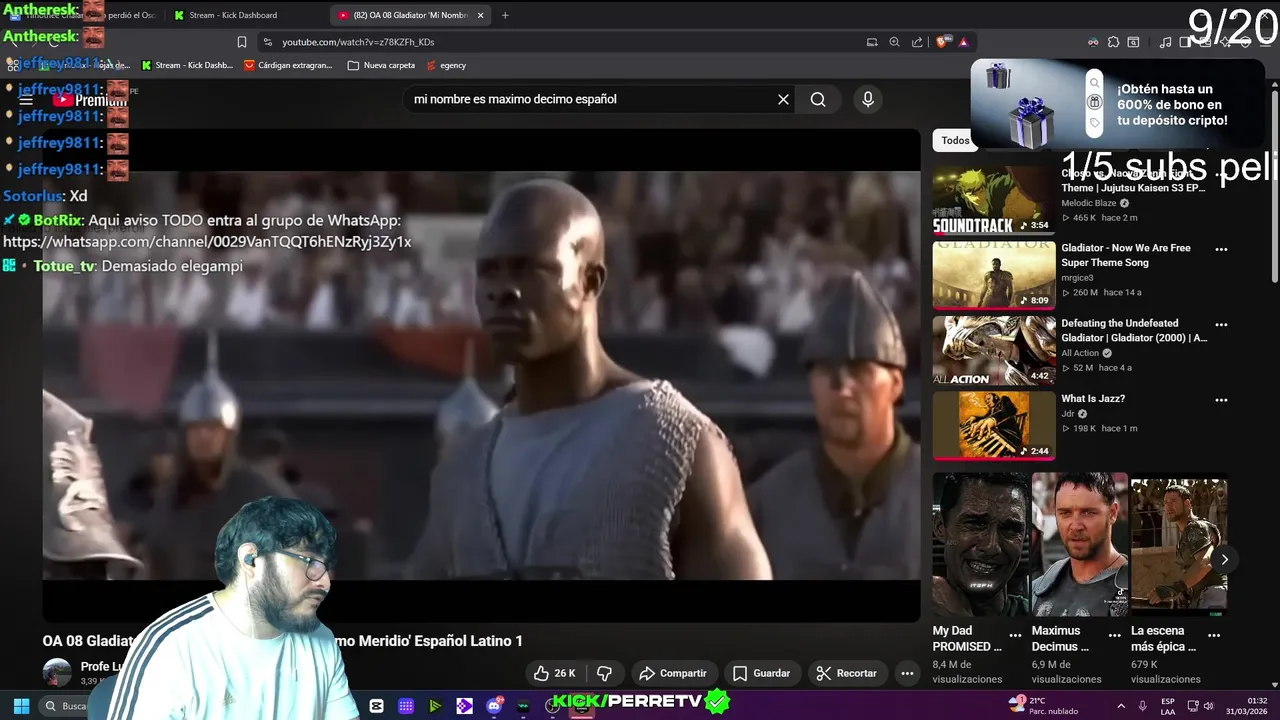Screen dimensions: 1280x720
Task: Click the dislike thumbs-down button
Action: point(604,673)
